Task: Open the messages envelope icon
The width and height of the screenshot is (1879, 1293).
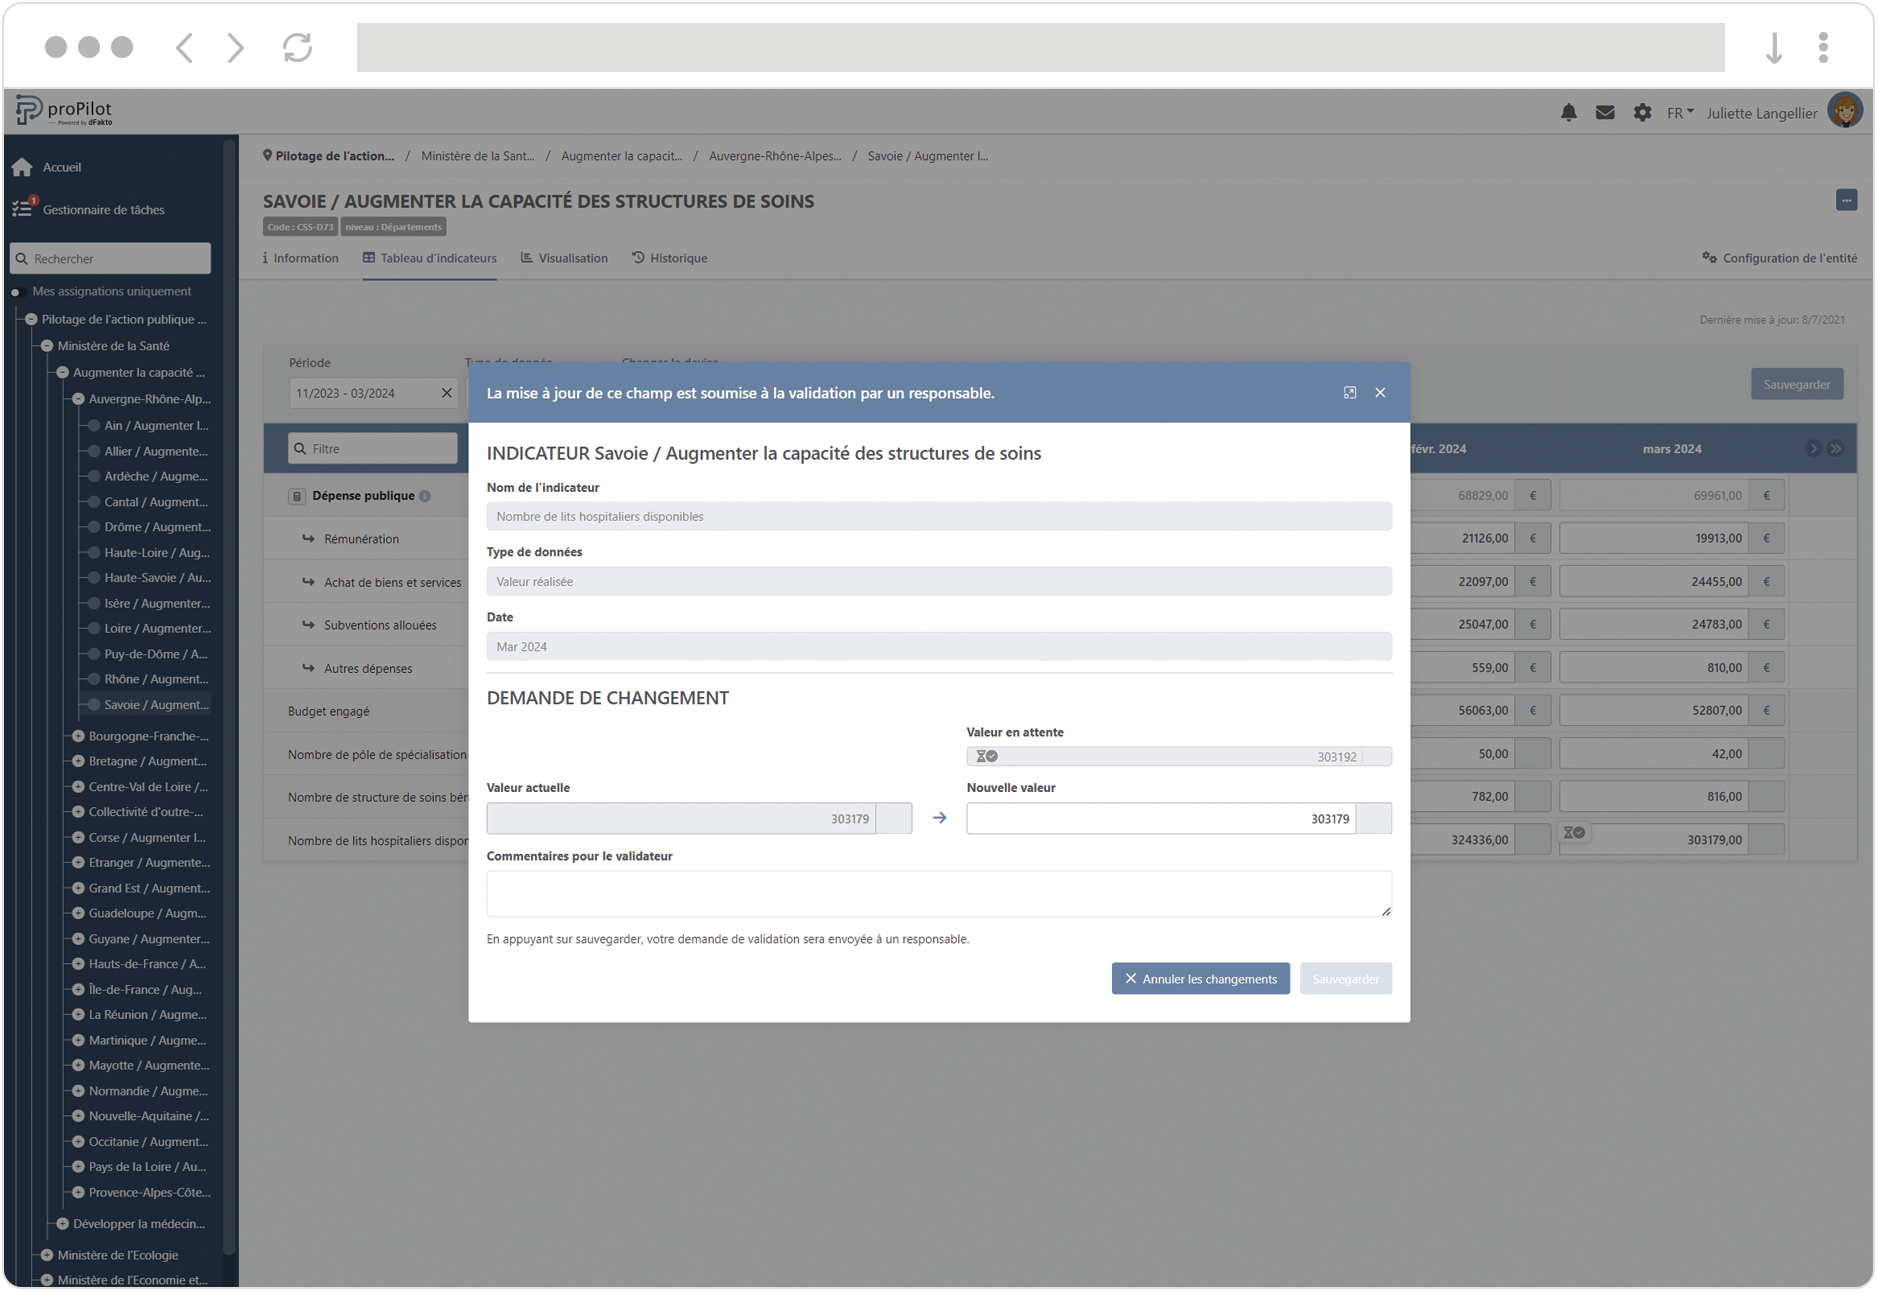Action: (x=1605, y=113)
